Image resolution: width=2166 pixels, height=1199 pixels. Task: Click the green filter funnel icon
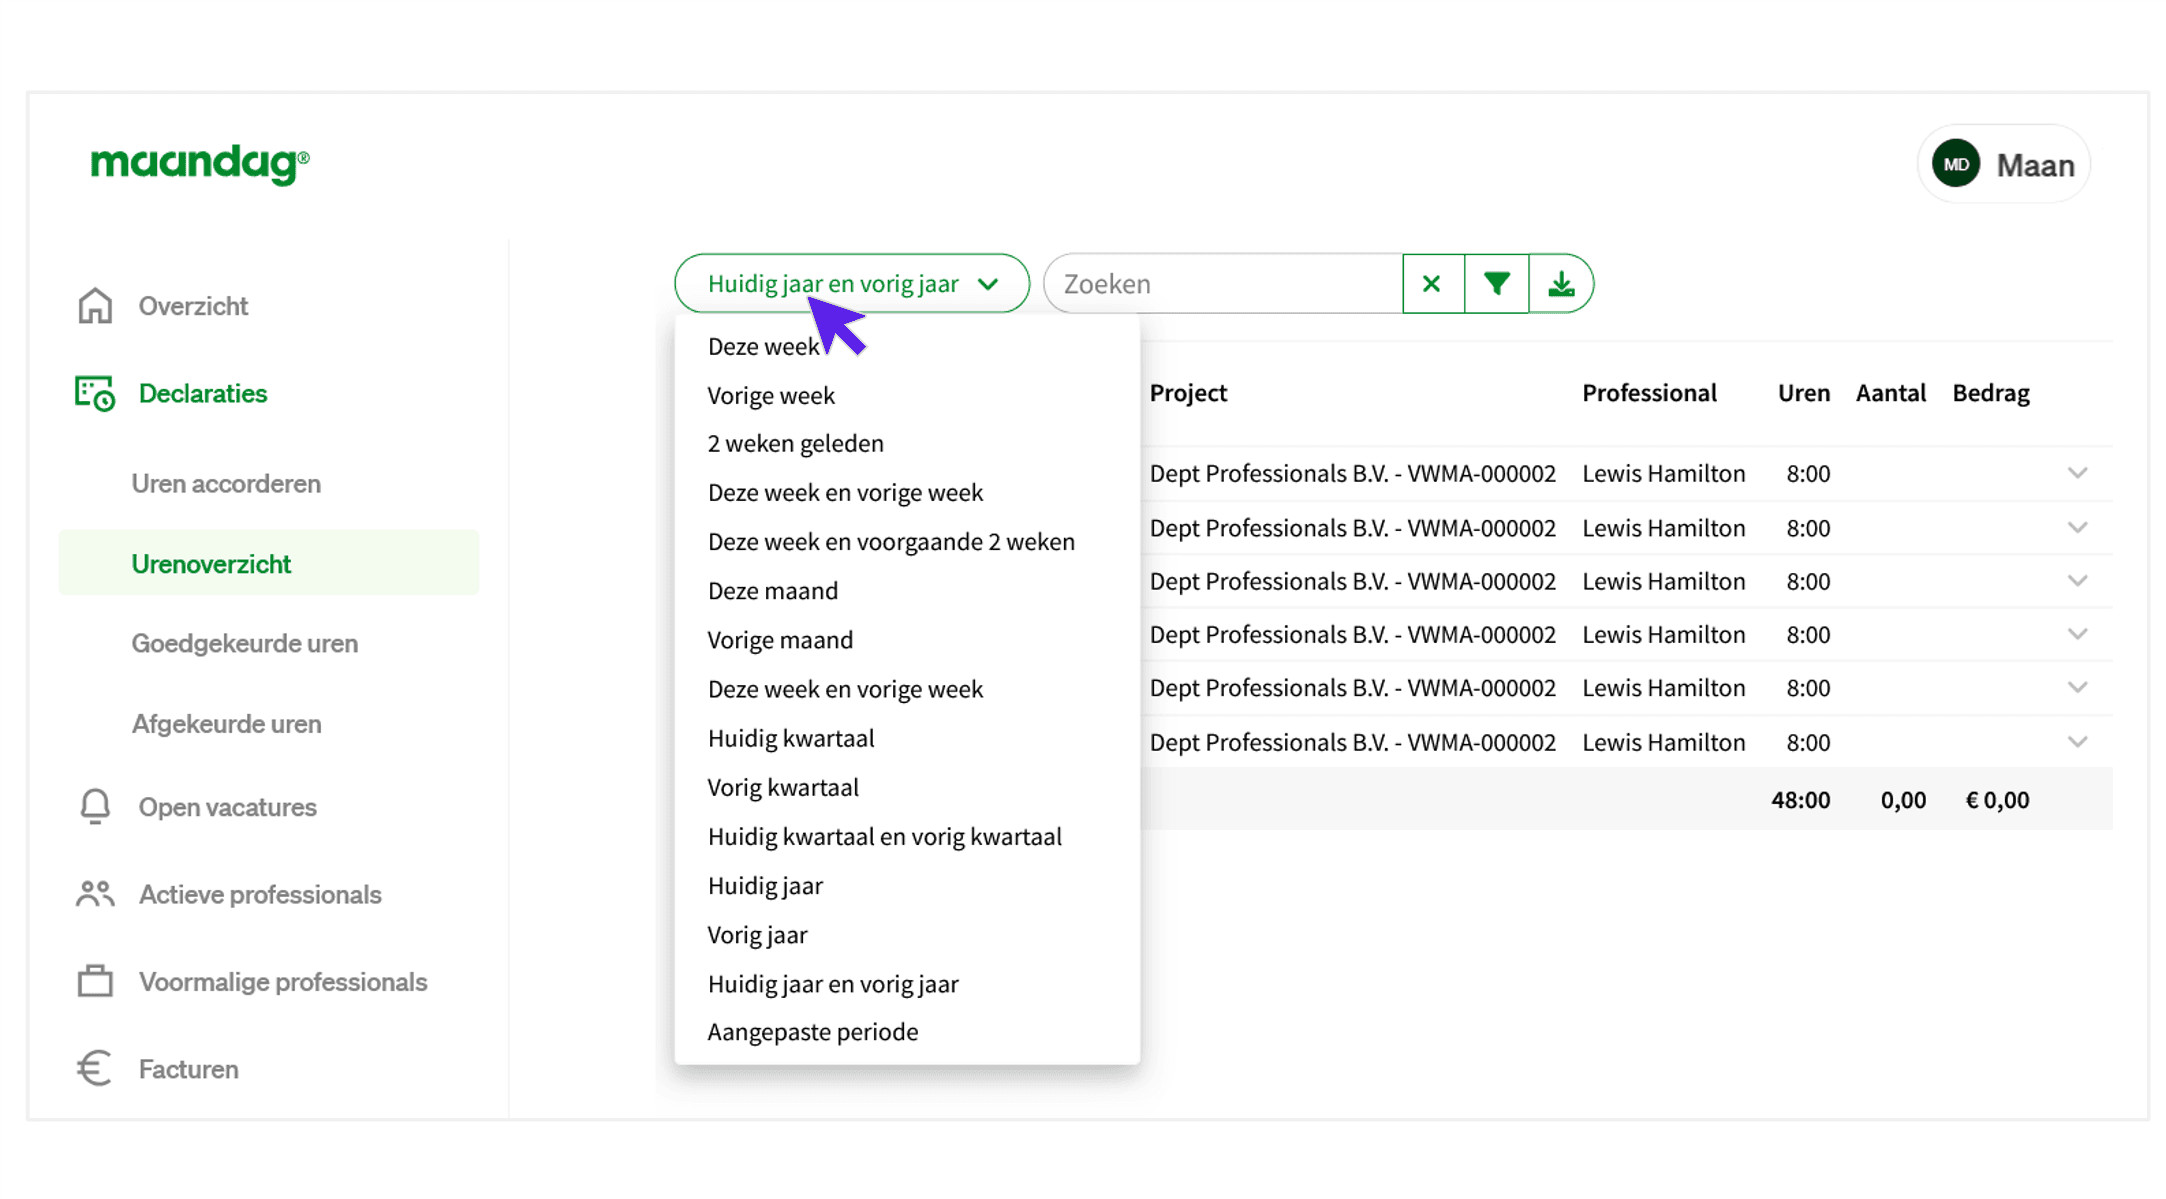1496,284
